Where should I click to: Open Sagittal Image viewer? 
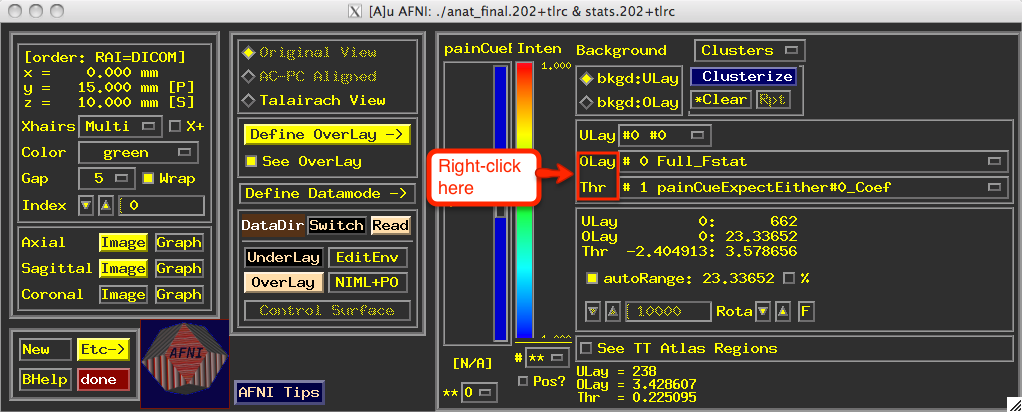tap(123, 269)
